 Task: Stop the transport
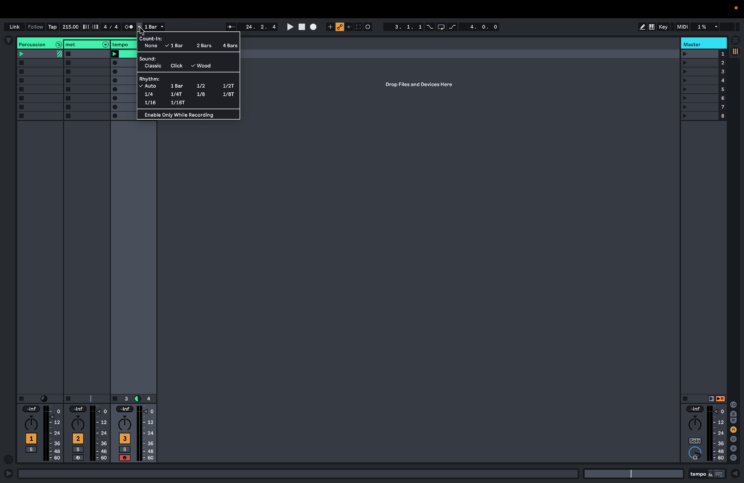[301, 27]
